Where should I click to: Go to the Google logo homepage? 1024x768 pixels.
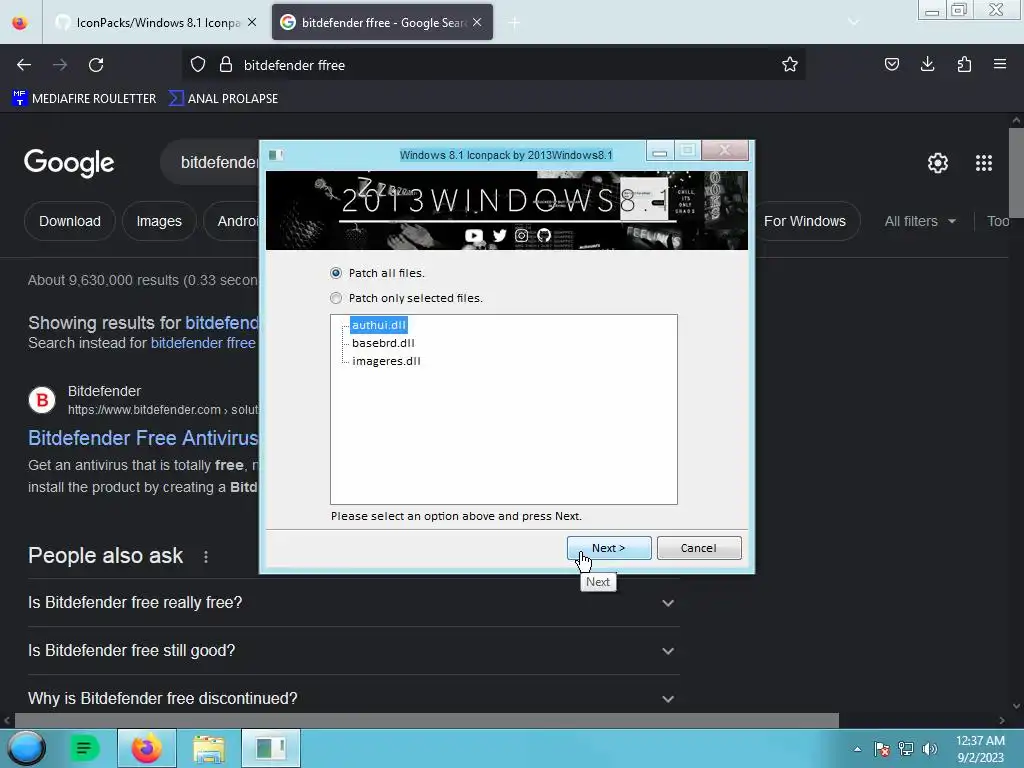tap(69, 163)
